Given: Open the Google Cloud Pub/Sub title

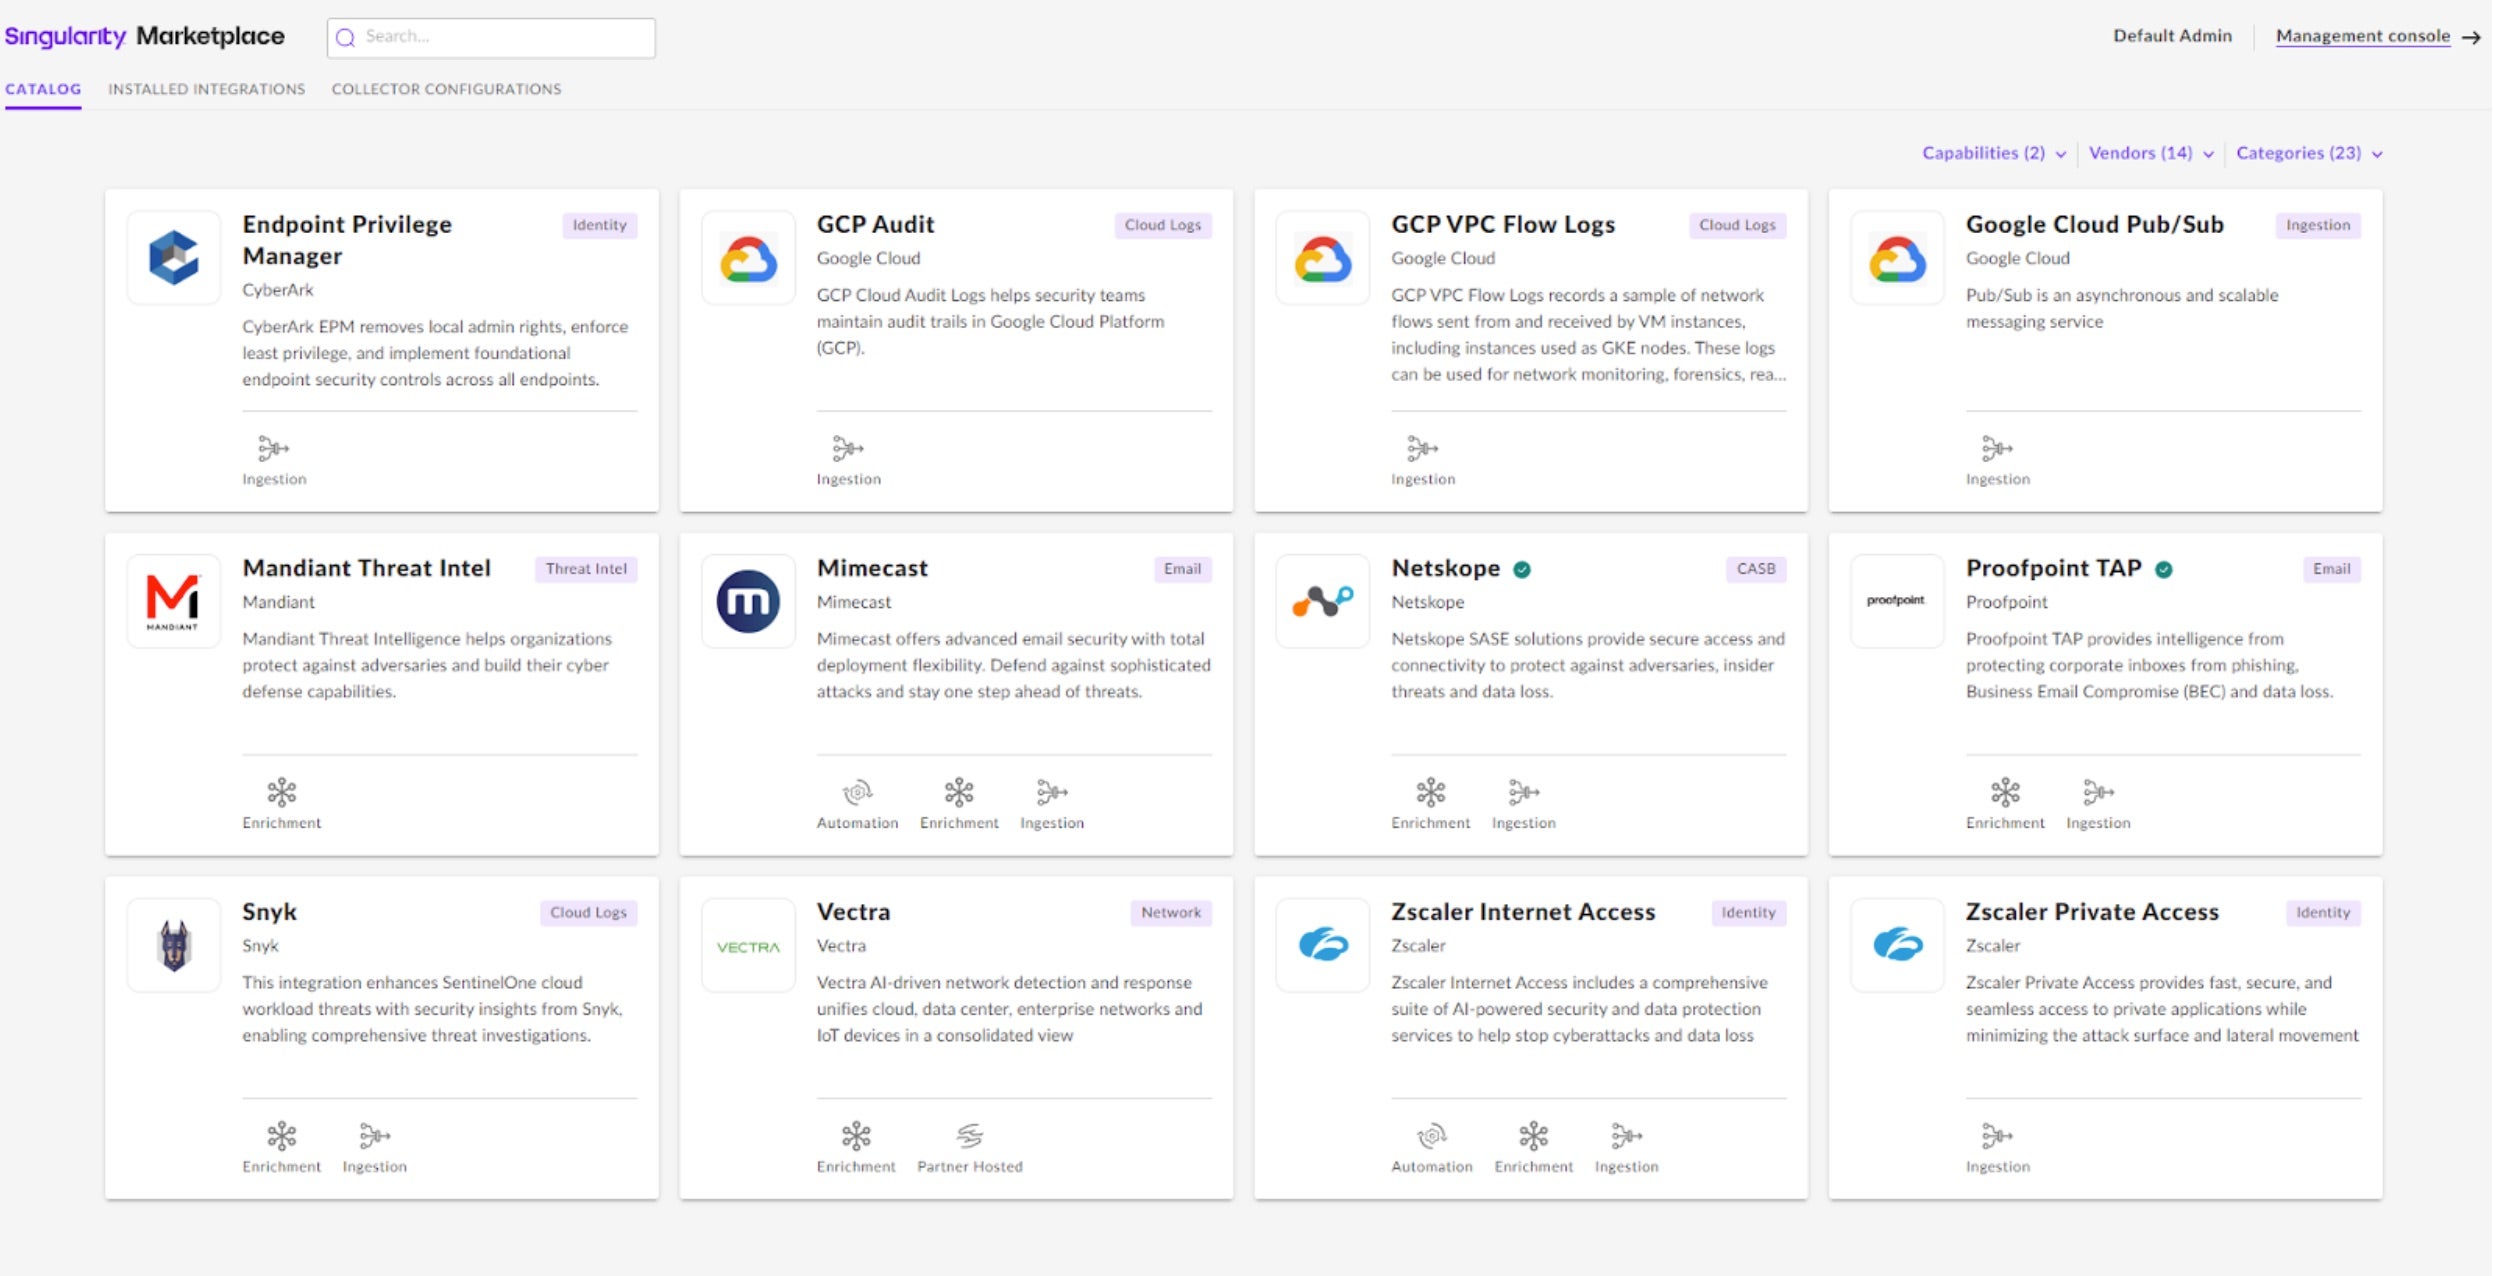Looking at the screenshot, I should pos(2094,224).
